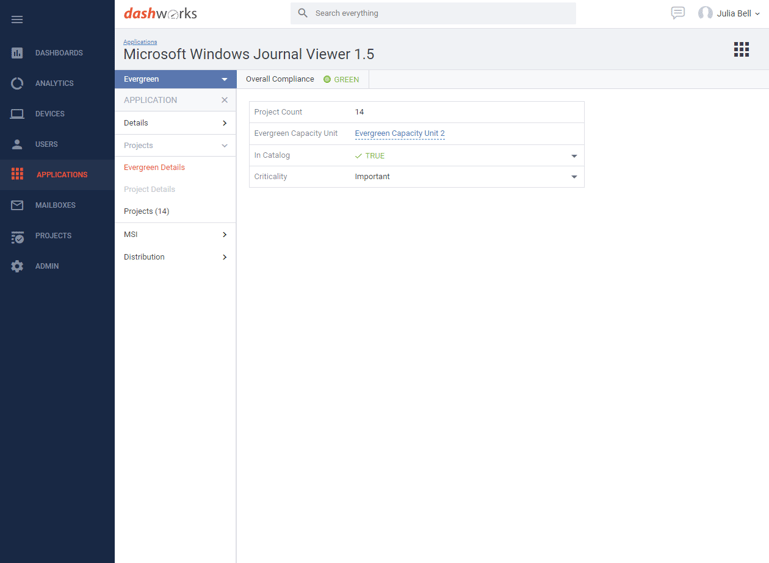Select Mailboxes in the sidebar
The height and width of the screenshot is (563, 769).
tap(55, 205)
